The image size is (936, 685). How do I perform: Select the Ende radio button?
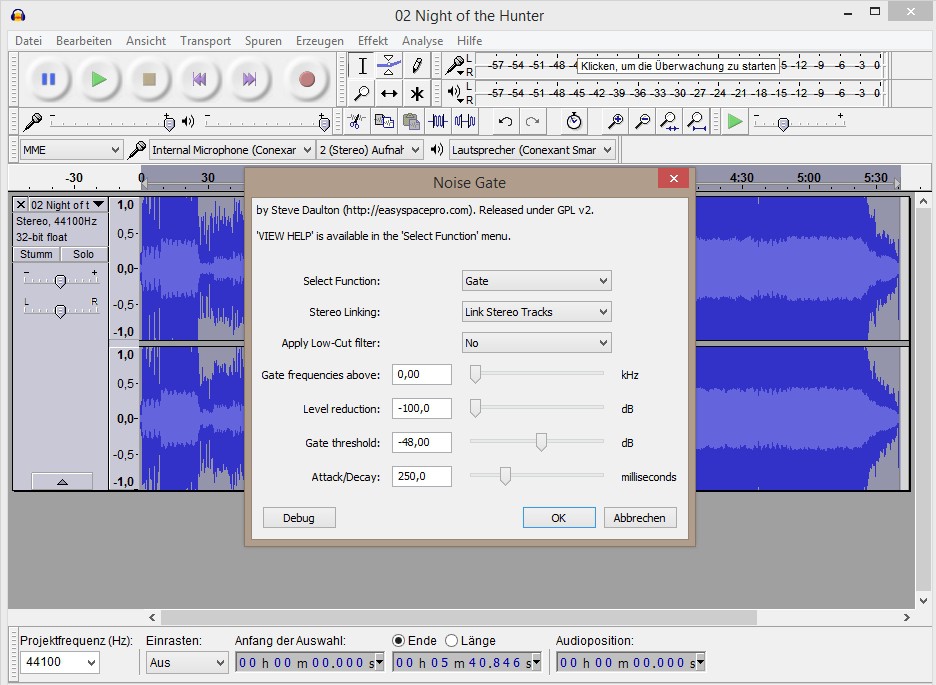[399, 640]
